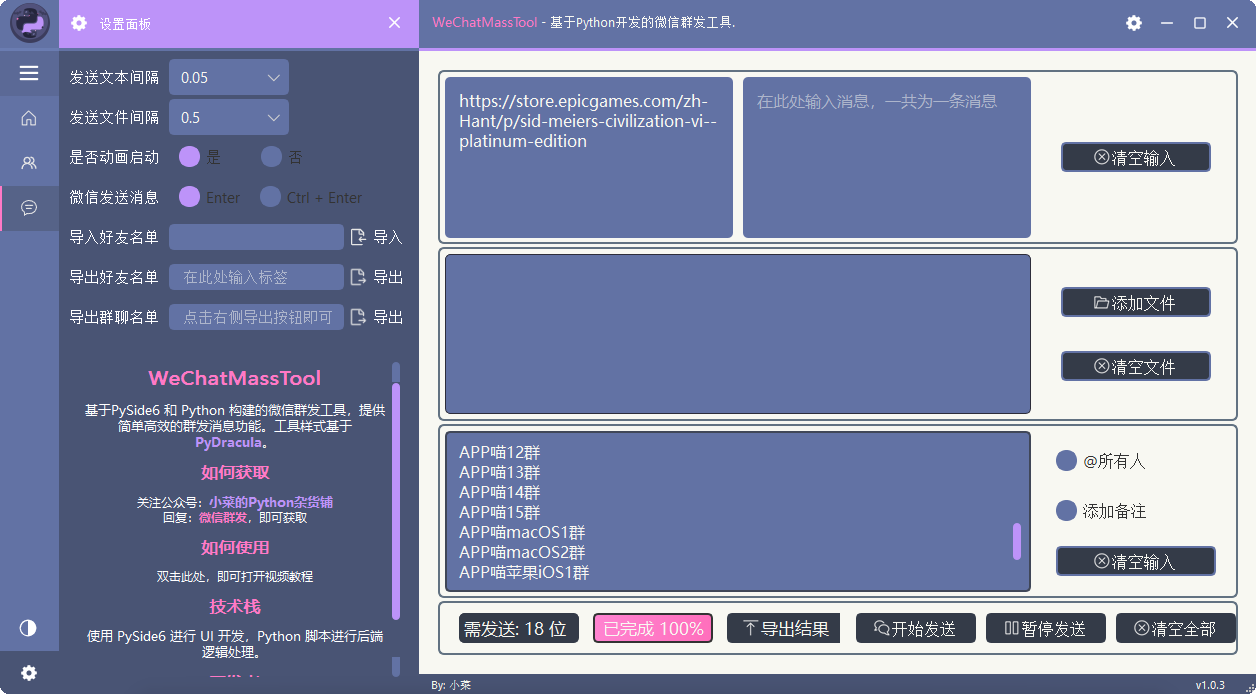Image resolution: width=1256 pixels, height=694 pixels.
Task: Select the chat message page icon in sidebar
Action: [x=29, y=207]
